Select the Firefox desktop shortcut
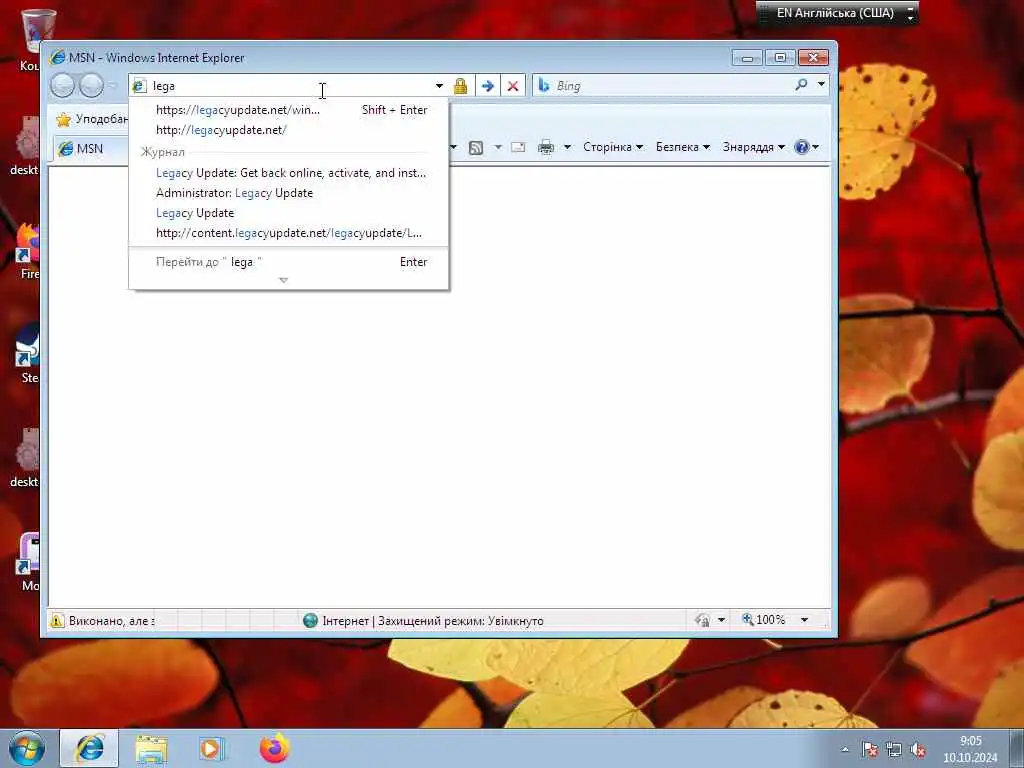 (29, 251)
